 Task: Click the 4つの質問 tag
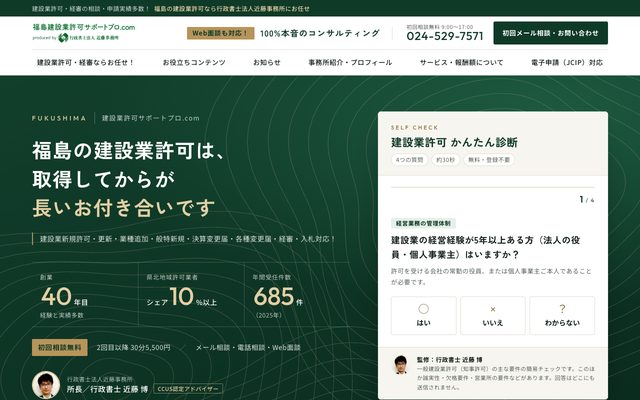tap(409, 160)
